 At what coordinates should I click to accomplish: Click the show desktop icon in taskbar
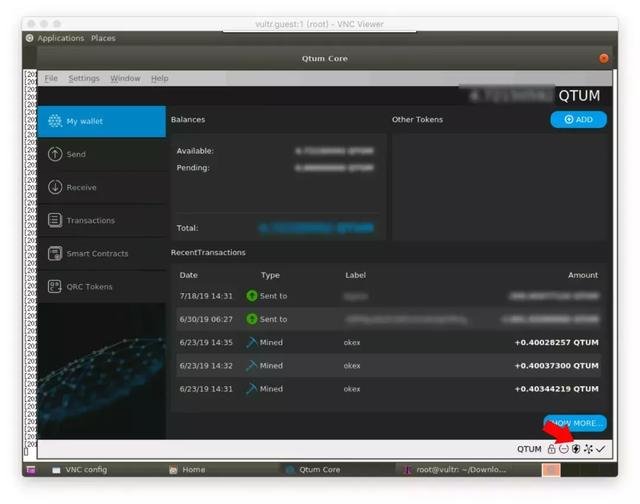[x=31, y=470]
